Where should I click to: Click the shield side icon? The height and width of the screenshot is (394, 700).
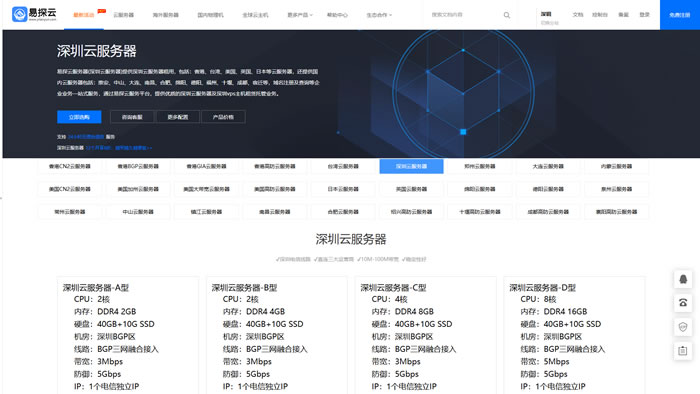pos(683,327)
